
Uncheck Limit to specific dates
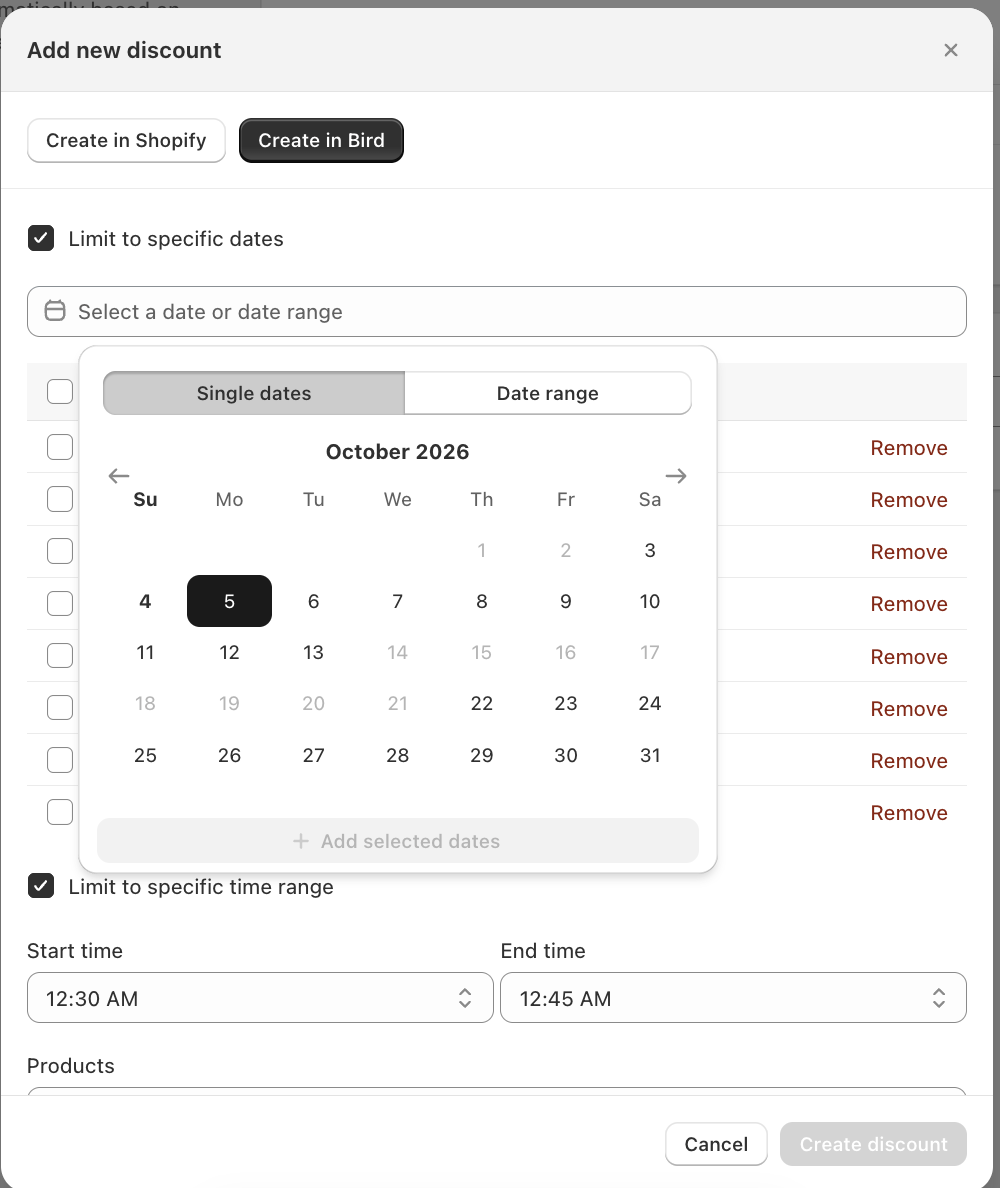(41, 238)
